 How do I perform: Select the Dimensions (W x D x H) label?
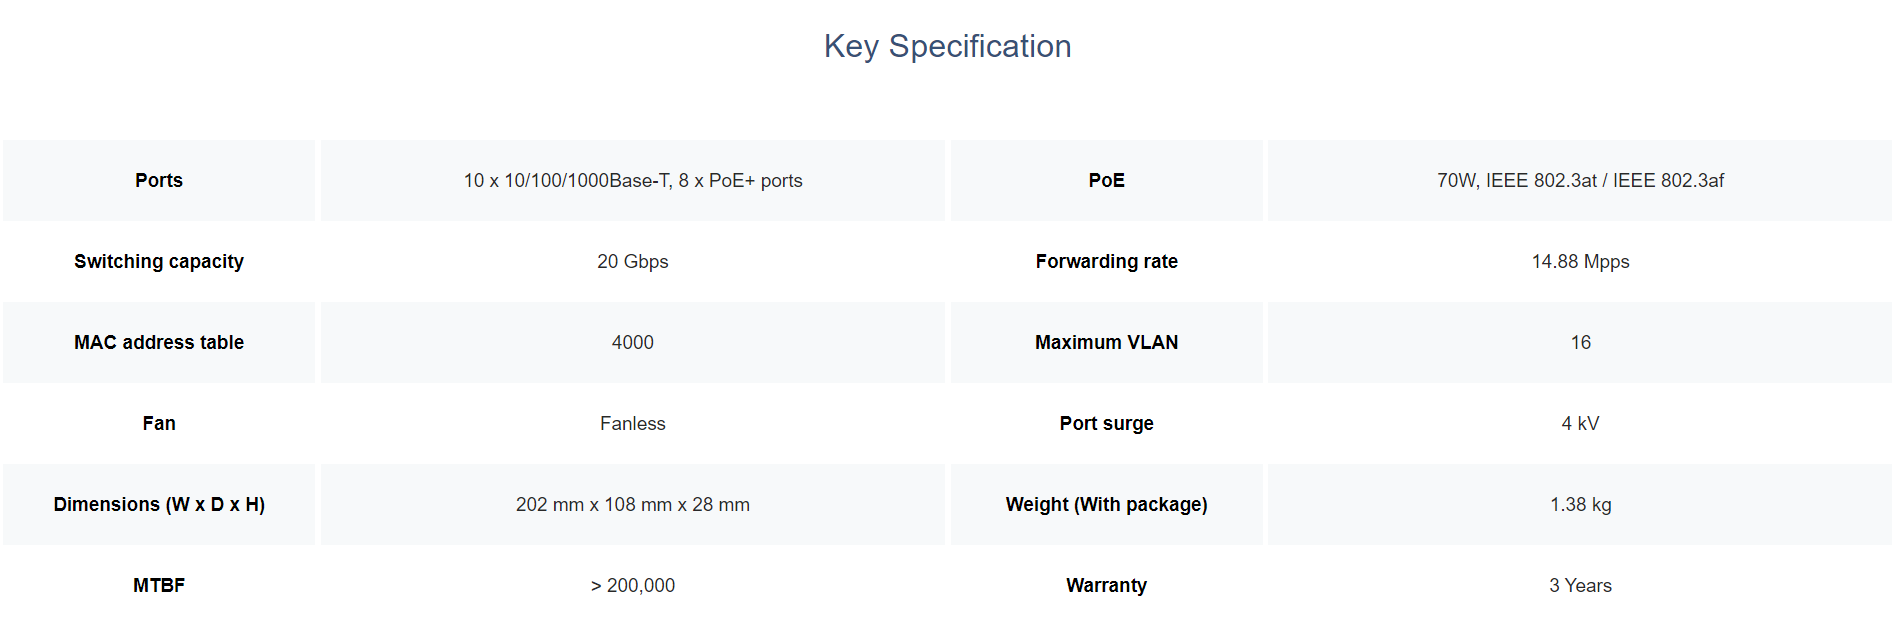tap(159, 504)
